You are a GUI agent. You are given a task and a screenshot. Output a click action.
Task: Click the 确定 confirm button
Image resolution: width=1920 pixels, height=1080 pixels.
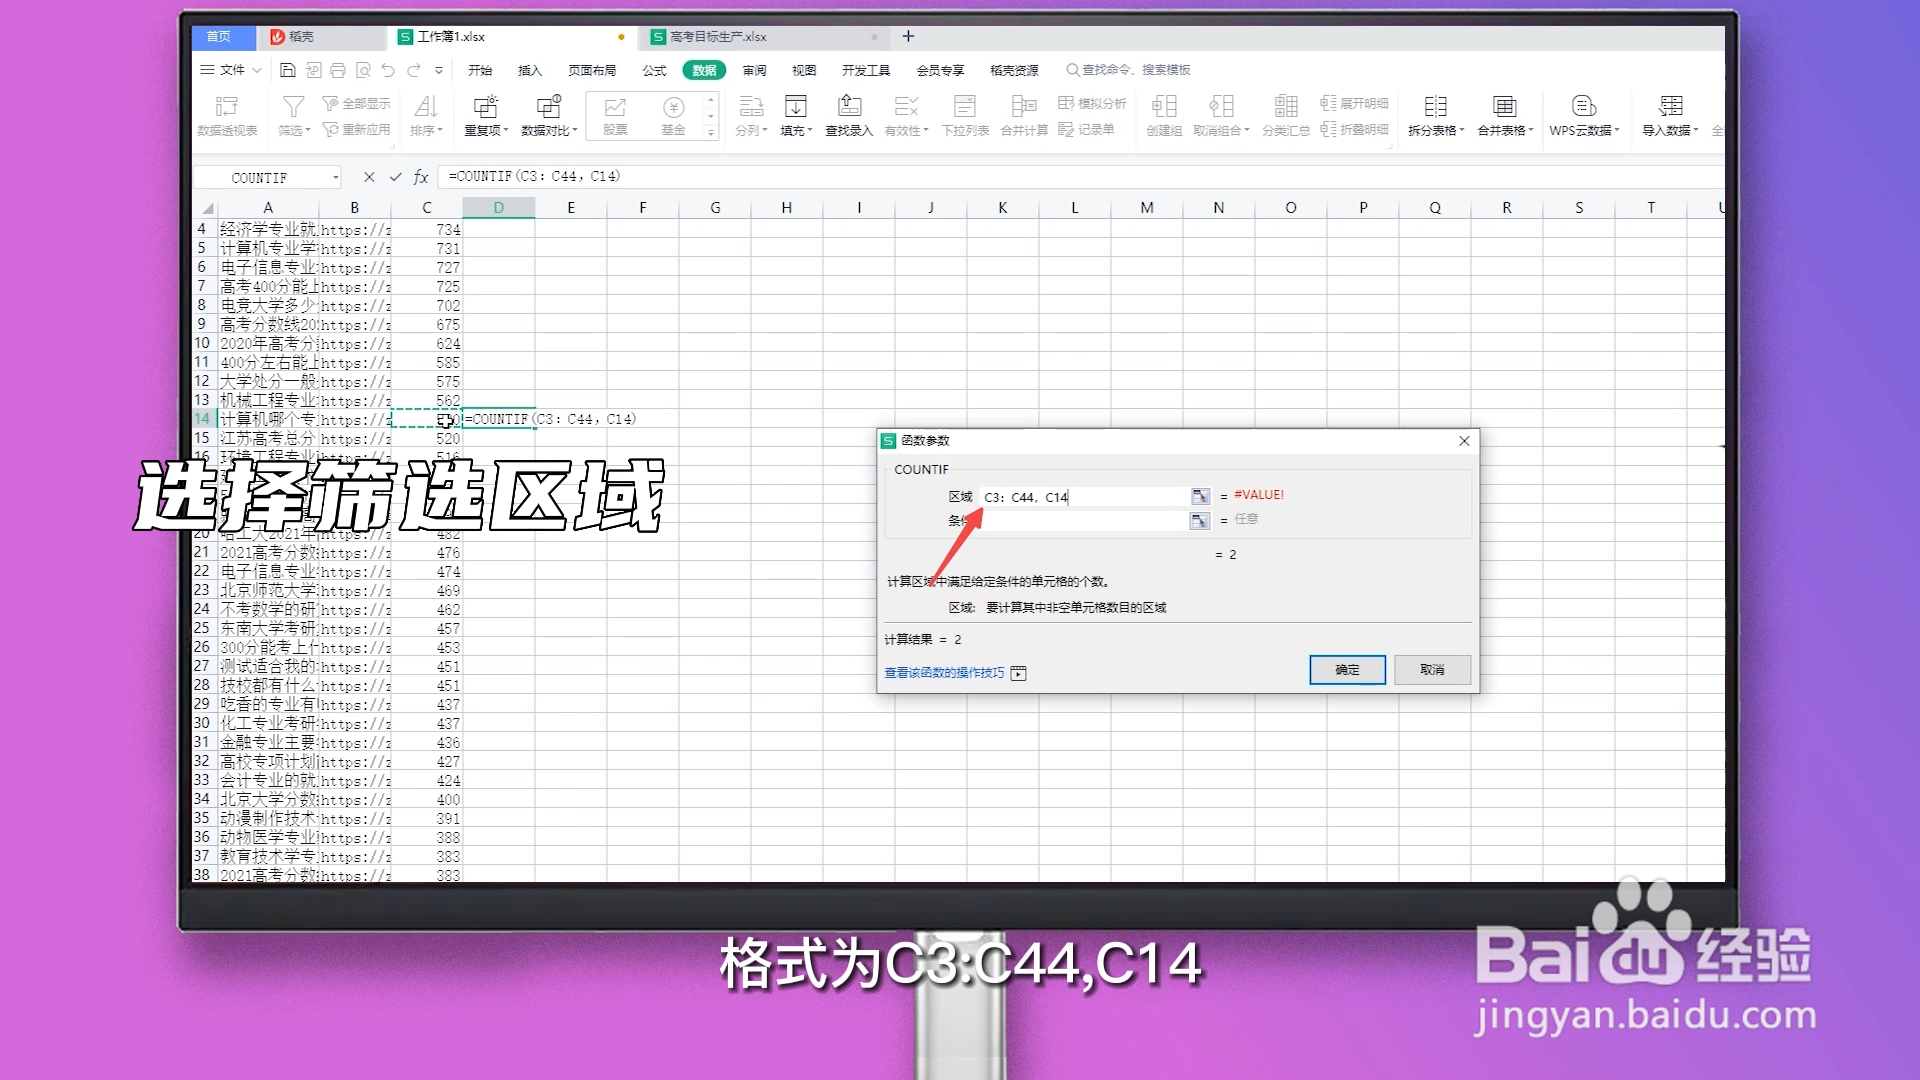pos(1346,670)
